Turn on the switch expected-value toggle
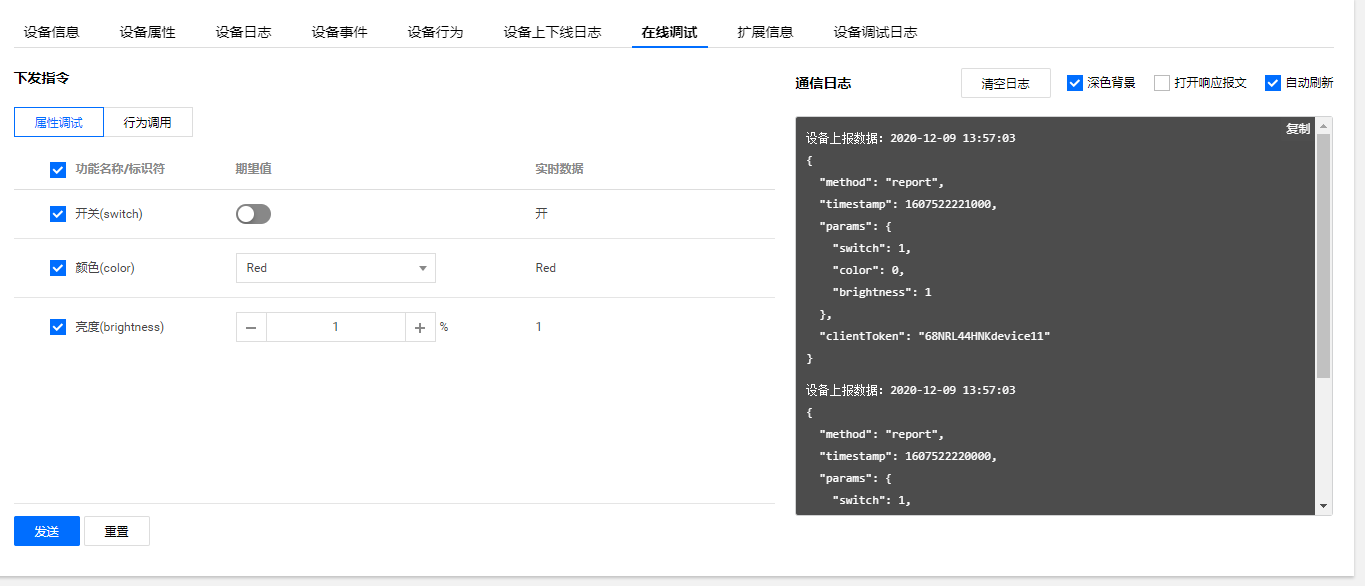The image size is (1365, 586). pos(253,214)
